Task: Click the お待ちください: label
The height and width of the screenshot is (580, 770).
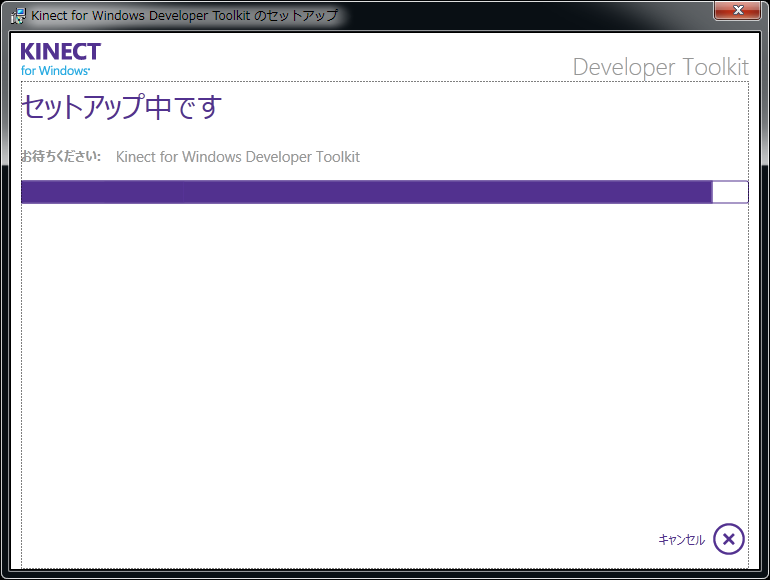Action: [x=60, y=156]
